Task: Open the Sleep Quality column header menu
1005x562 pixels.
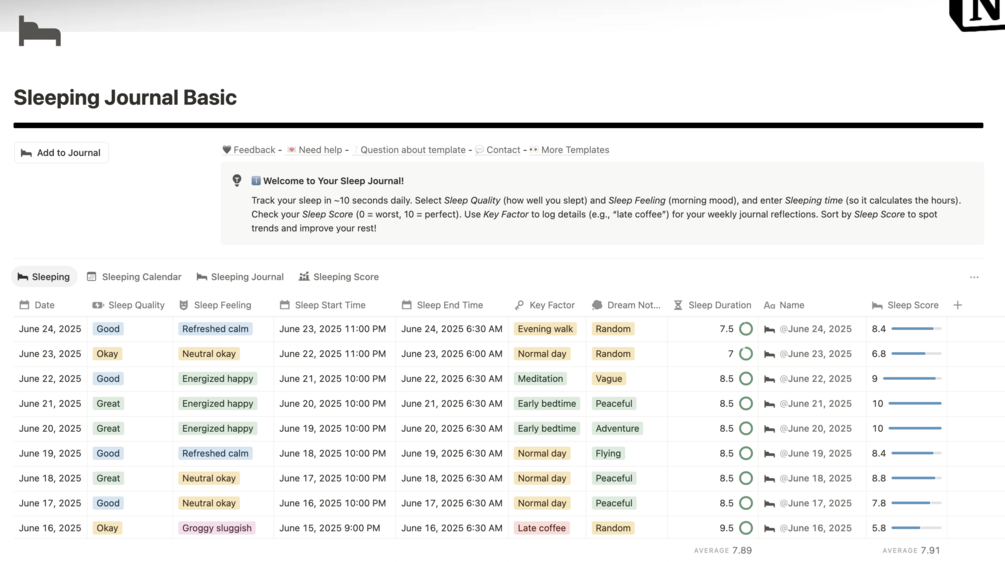Action: click(x=136, y=305)
